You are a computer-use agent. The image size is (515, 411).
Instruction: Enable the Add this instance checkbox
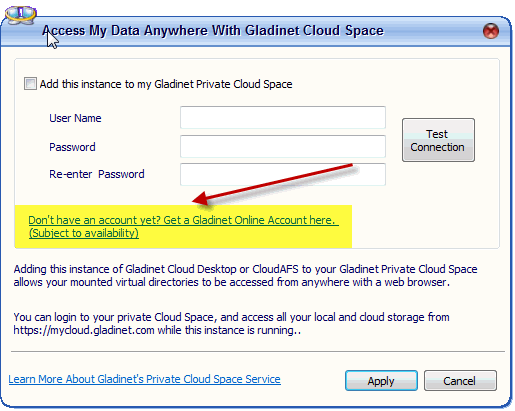tap(30, 84)
